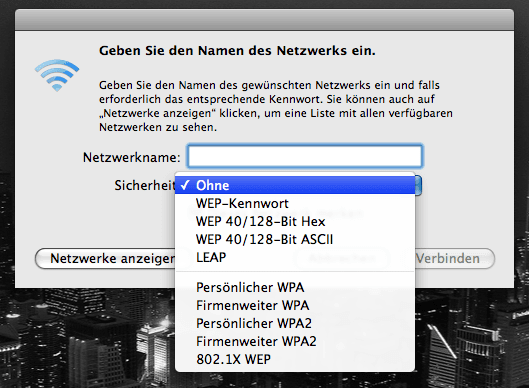Viewport: 529px width, 388px height.
Task: Select Persönlicher WPA entry
Action: 295,287
